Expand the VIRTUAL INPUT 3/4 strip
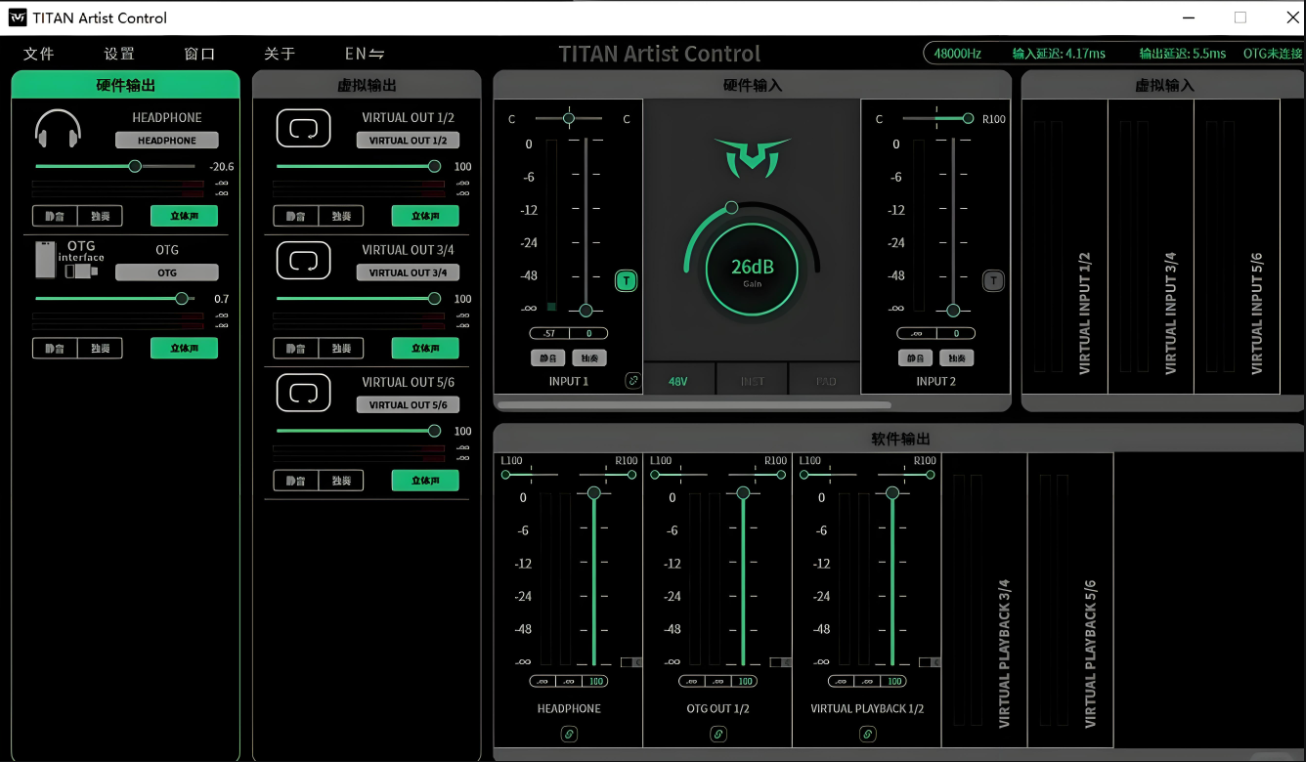Screen dimensions: 1306x762 [1151, 247]
